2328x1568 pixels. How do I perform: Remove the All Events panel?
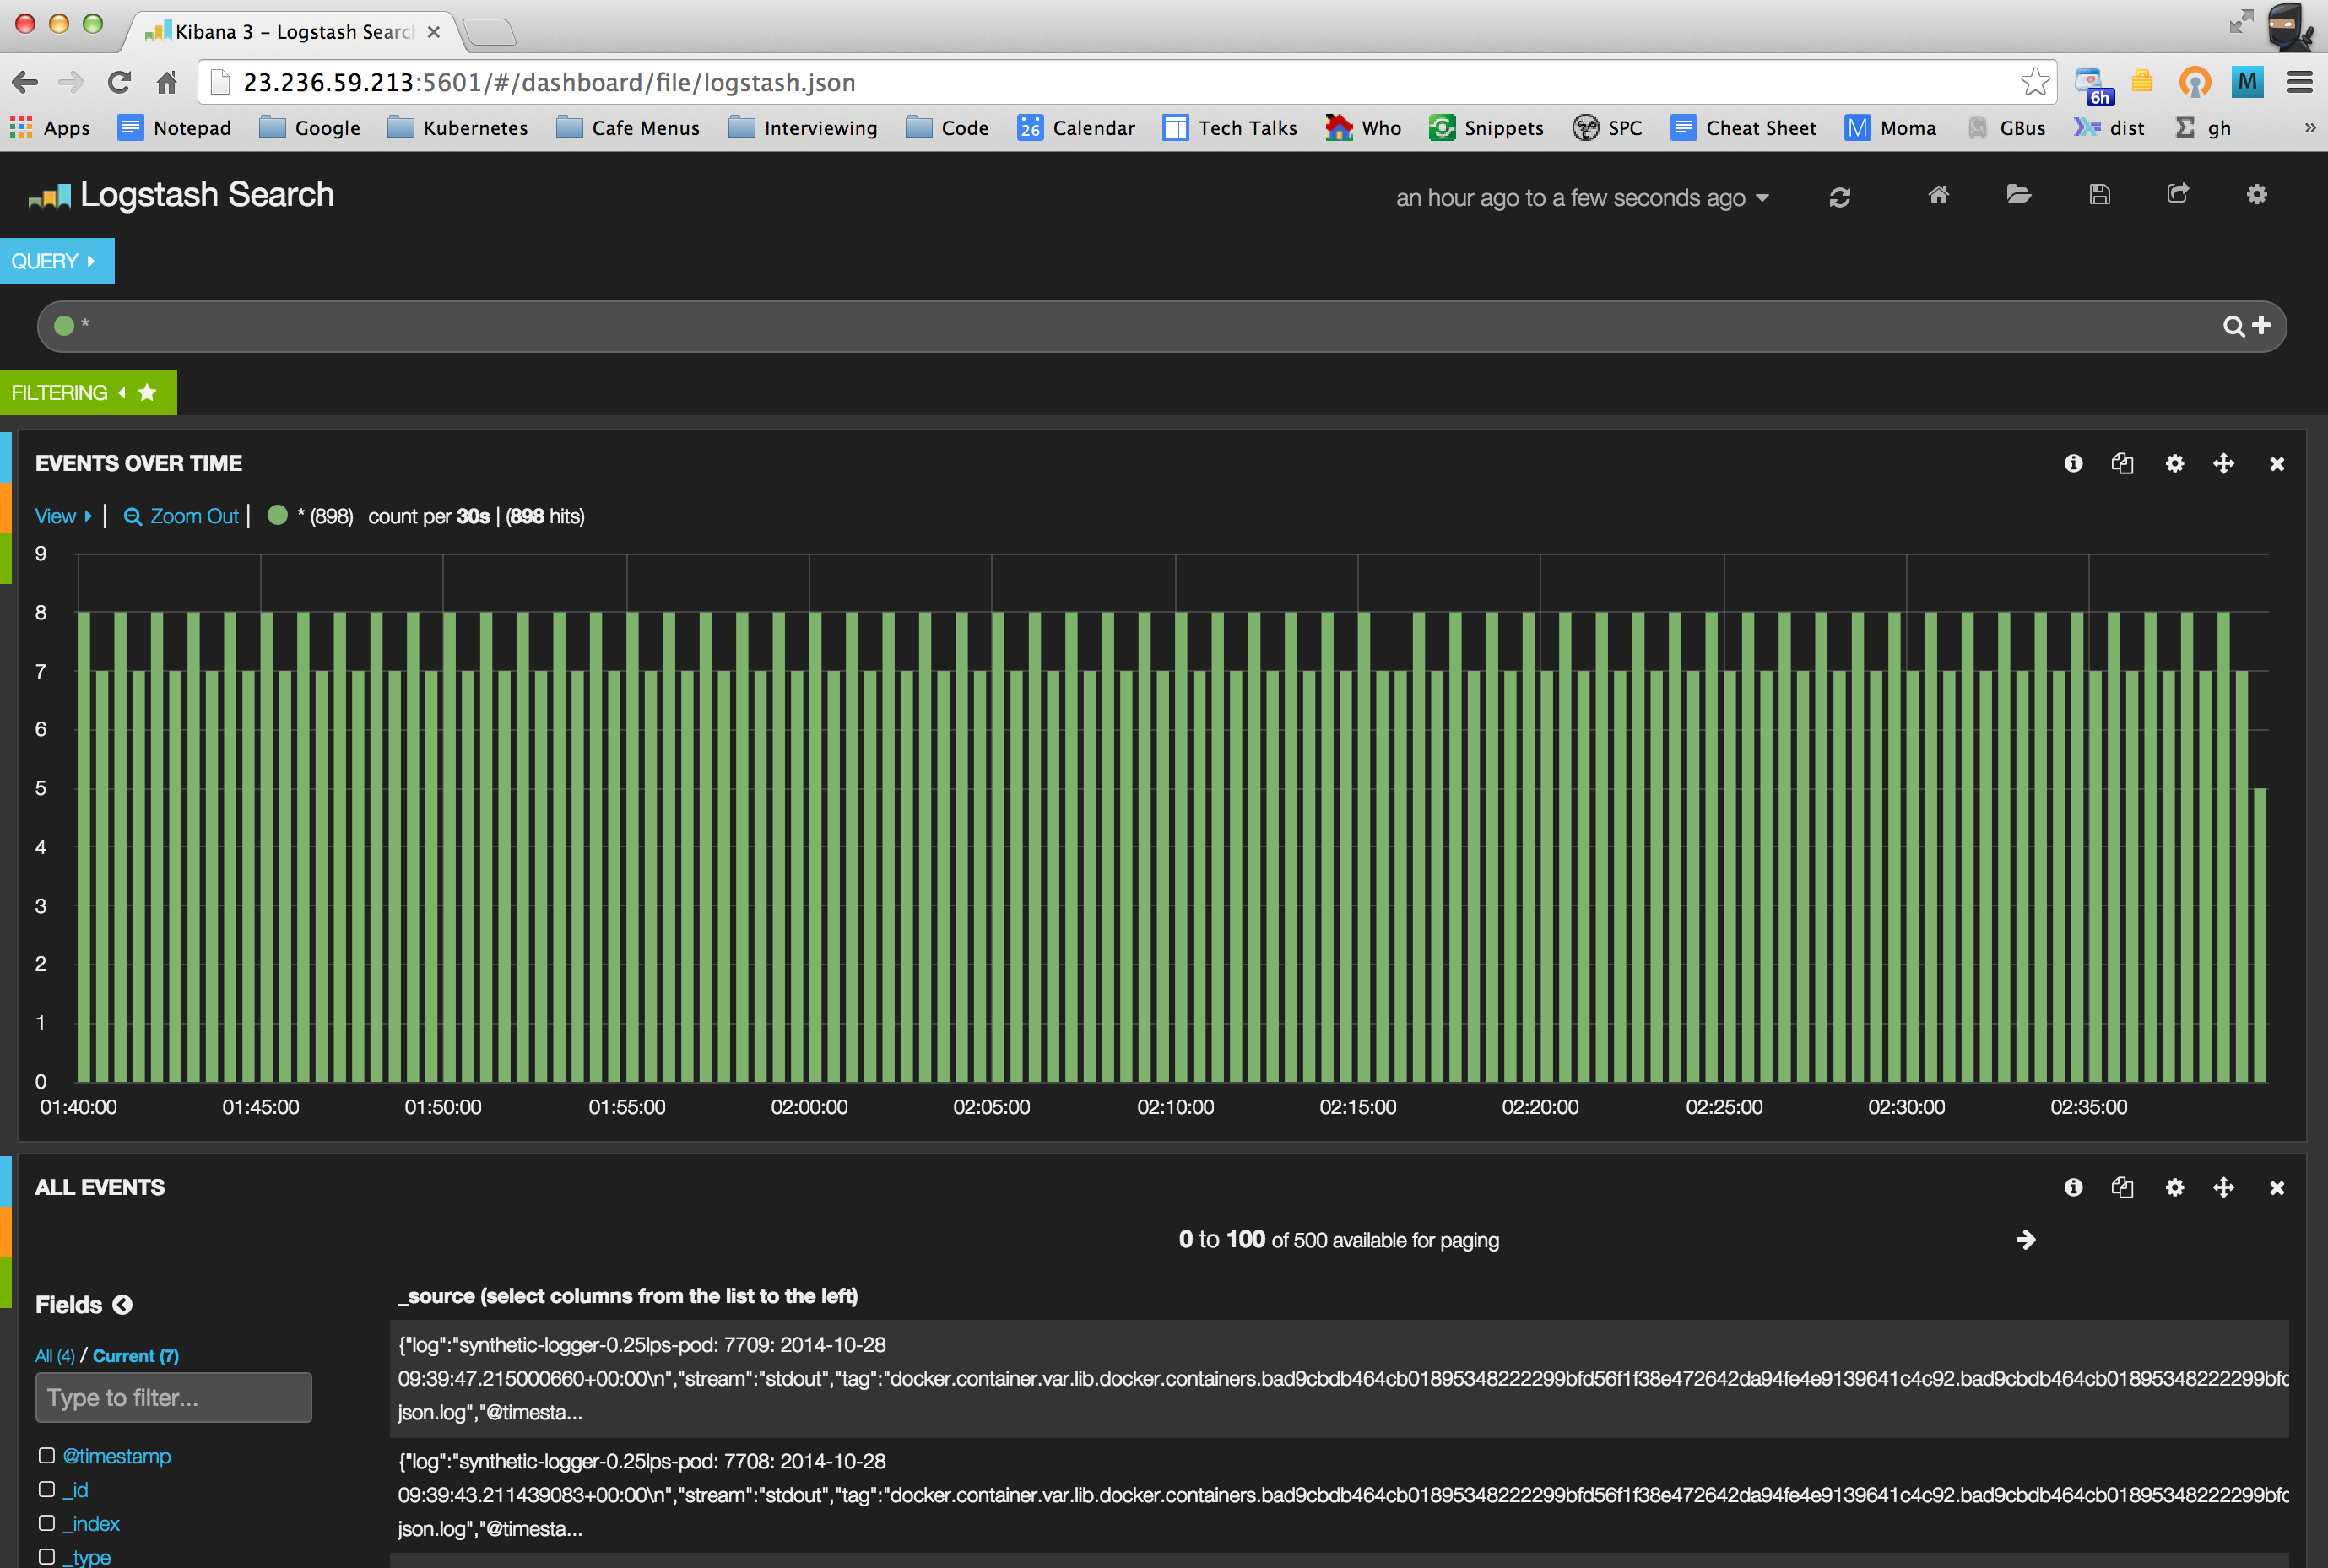click(2277, 1188)
